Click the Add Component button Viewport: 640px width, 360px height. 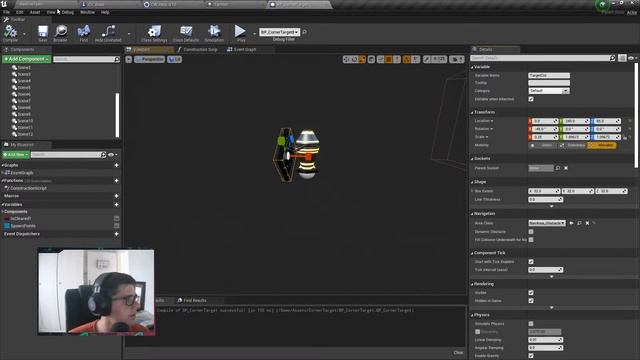point(27,59)
